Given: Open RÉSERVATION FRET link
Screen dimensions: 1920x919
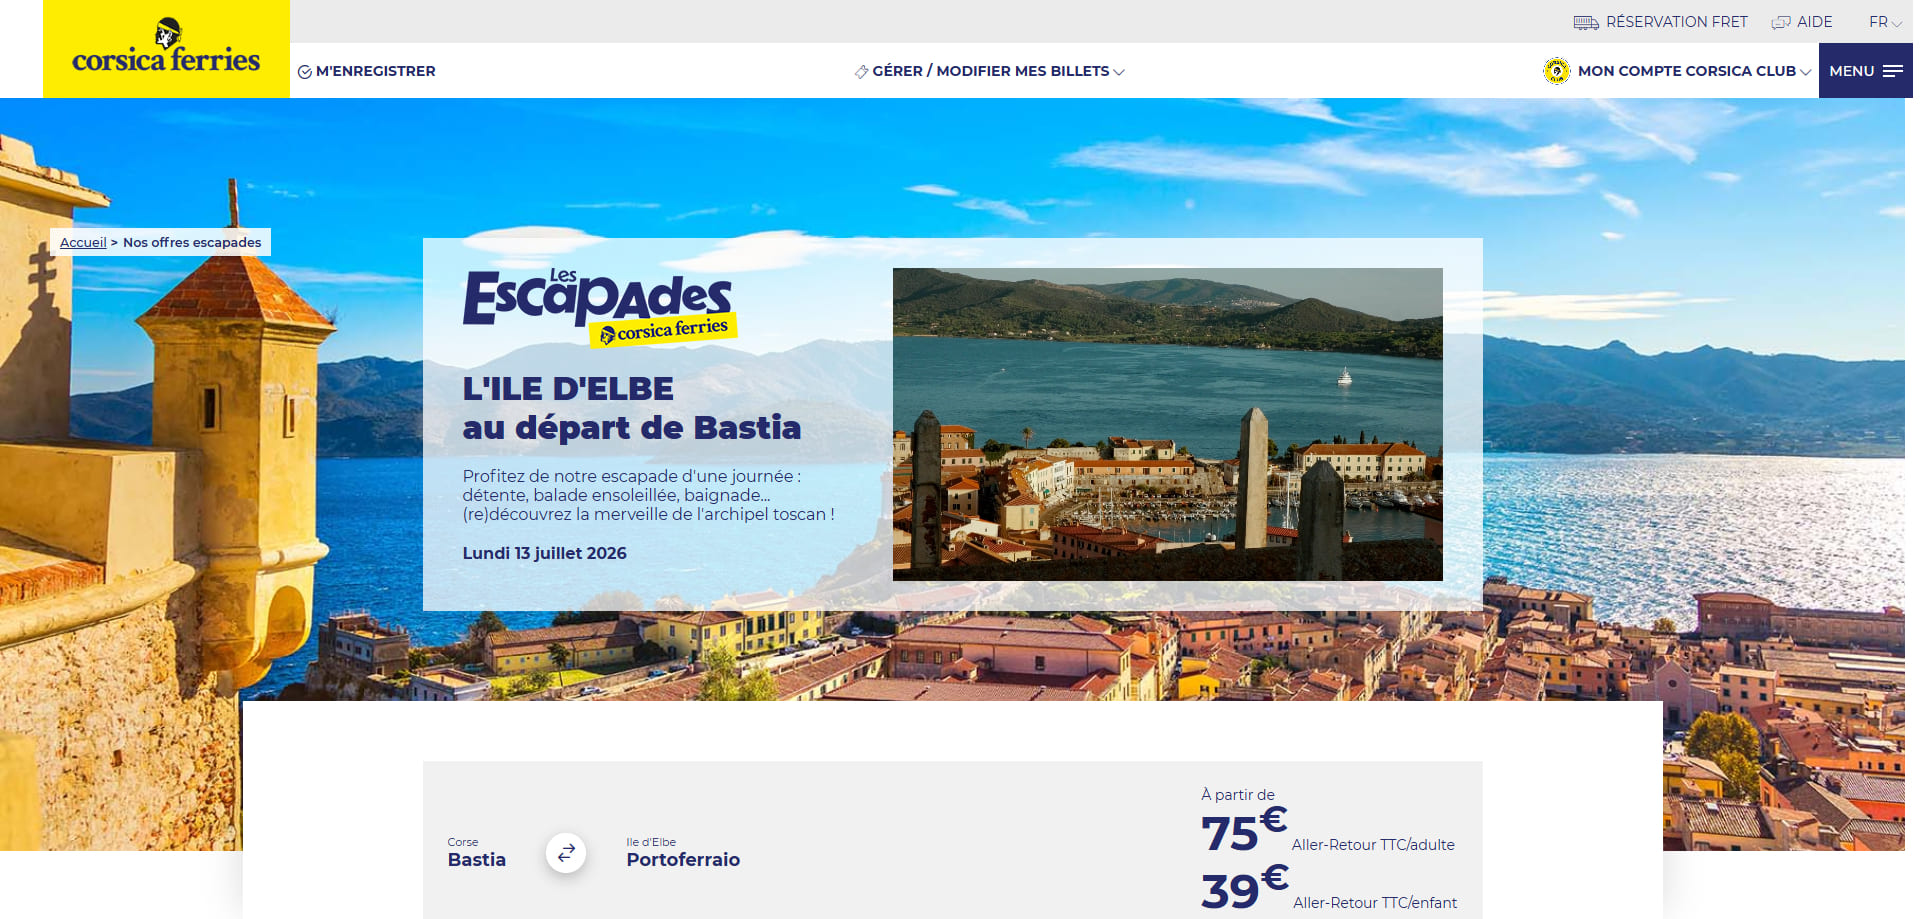Looking at the screenshot, I should tap(1676, 22).
